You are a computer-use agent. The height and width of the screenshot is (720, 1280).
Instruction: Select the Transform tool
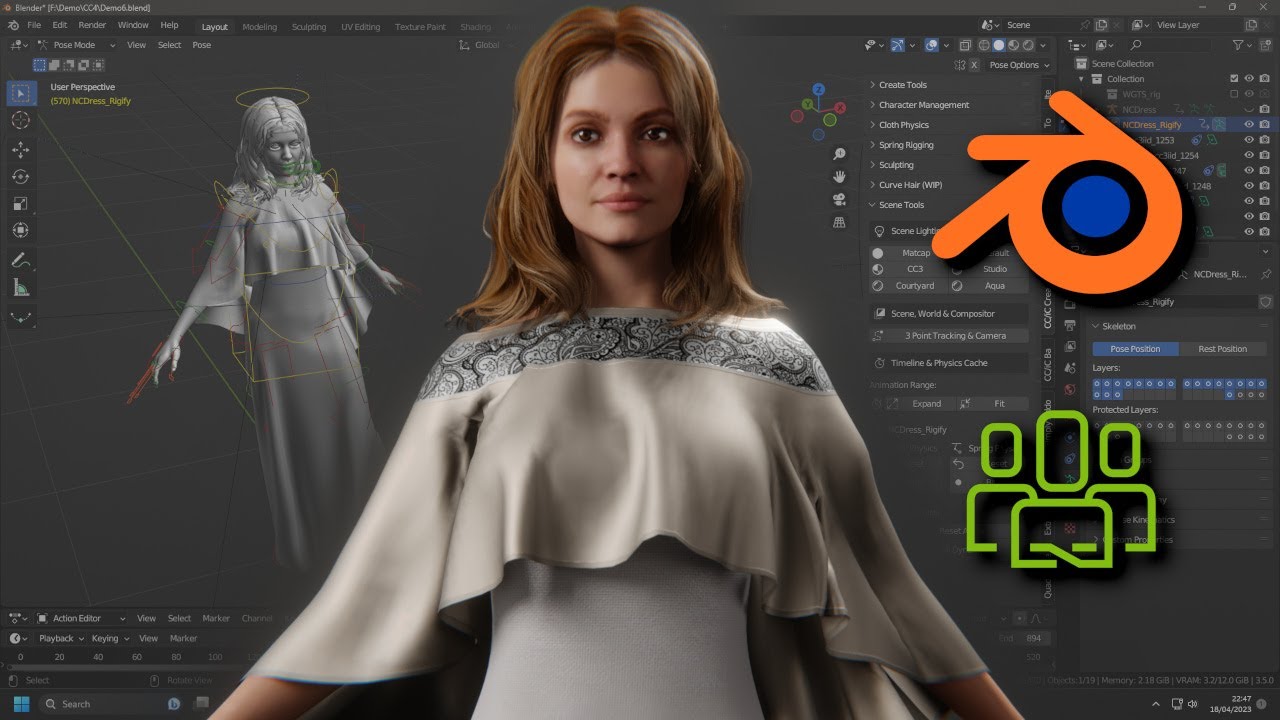pyautogui.click(x=20, y=231)
